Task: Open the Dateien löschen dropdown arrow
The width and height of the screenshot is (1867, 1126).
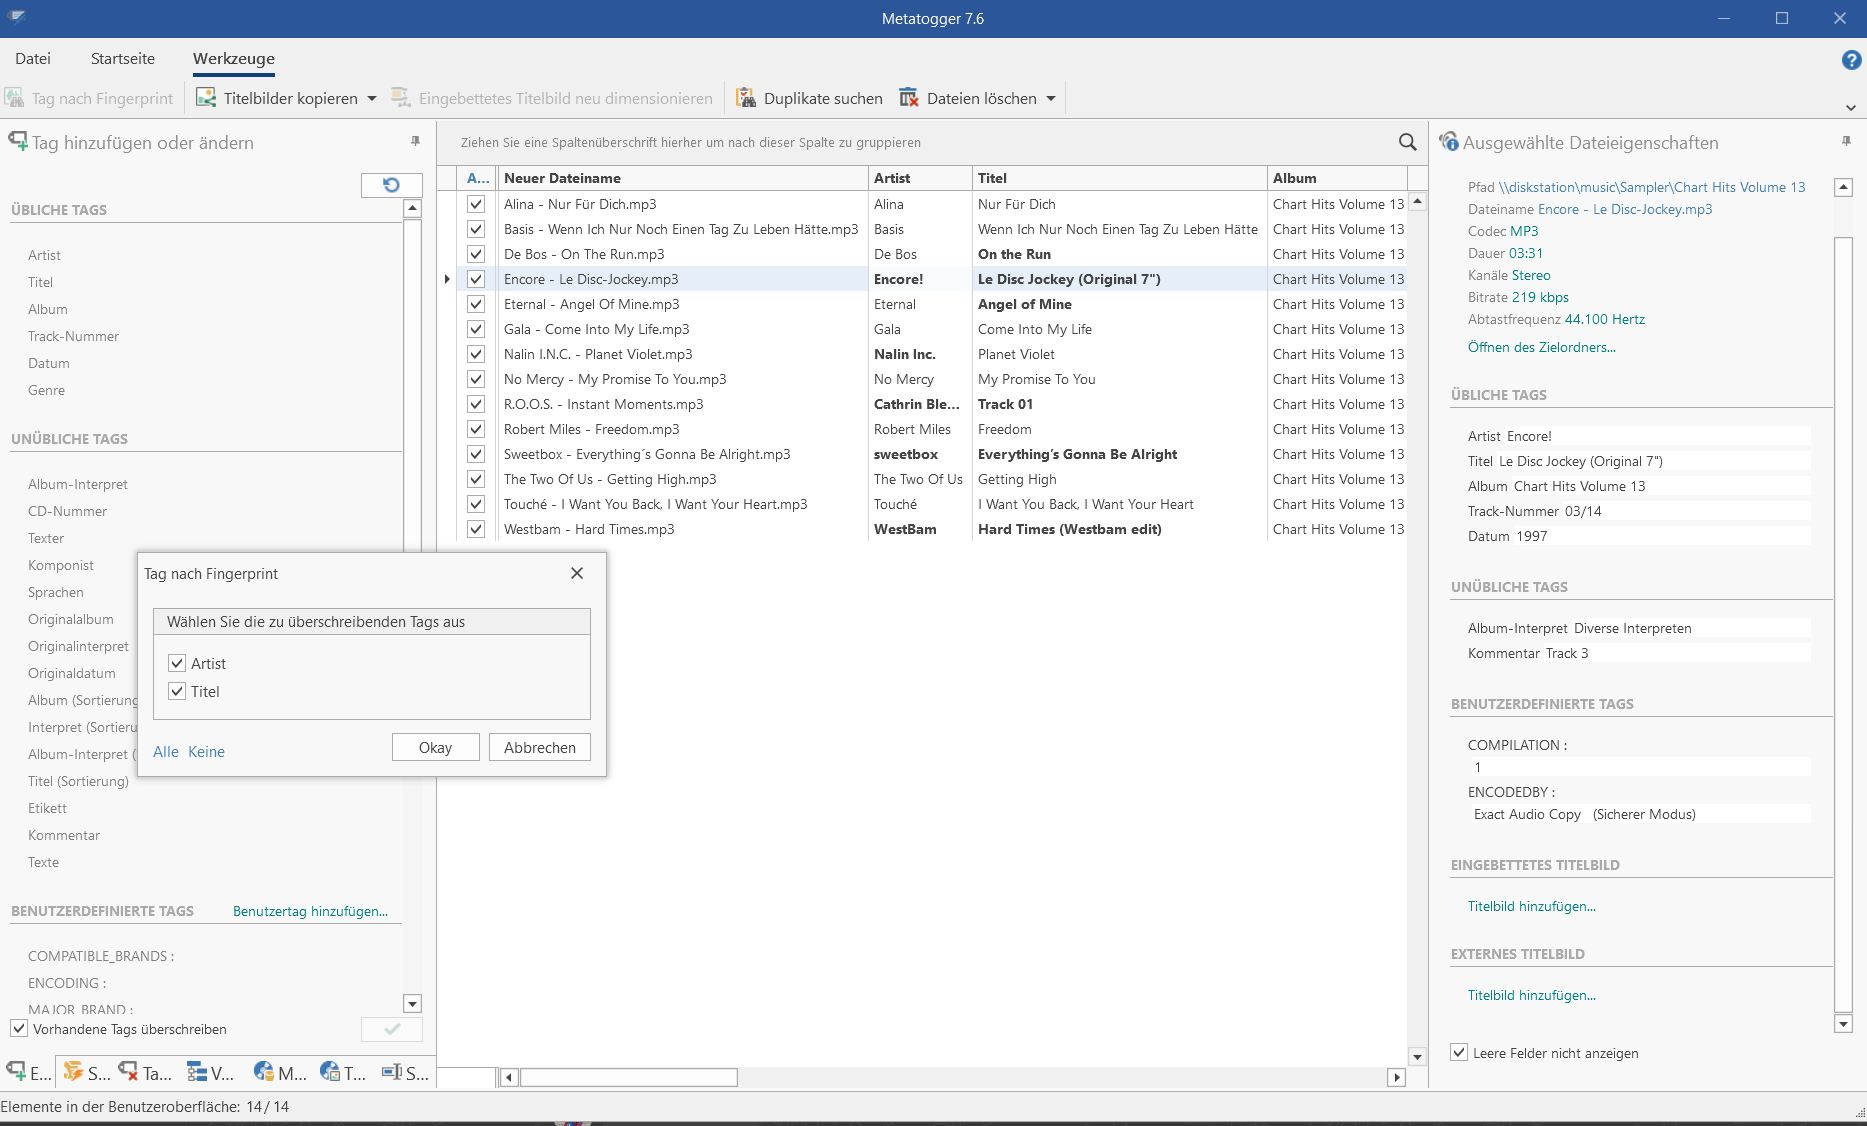Action: coord(1050,98)
